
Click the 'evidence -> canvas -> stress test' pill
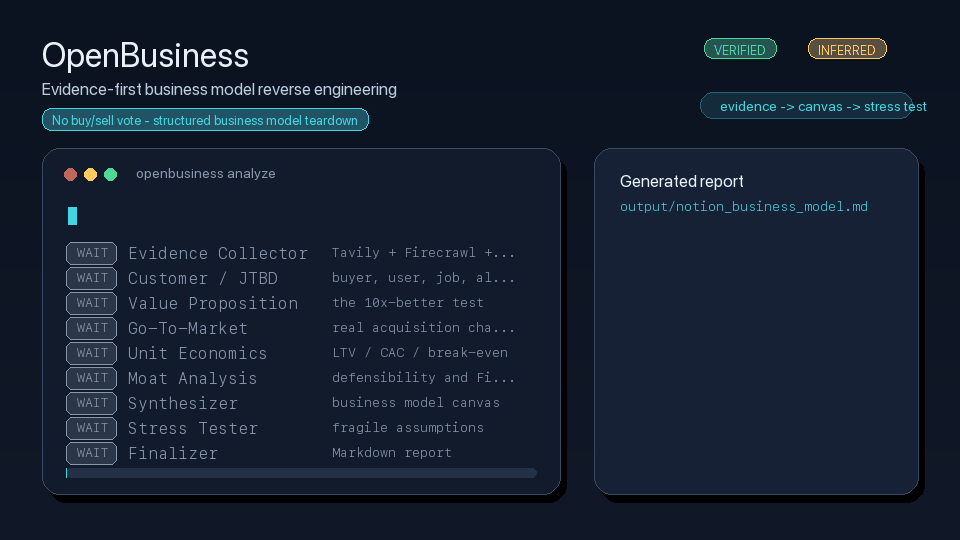tap(806, 106)
